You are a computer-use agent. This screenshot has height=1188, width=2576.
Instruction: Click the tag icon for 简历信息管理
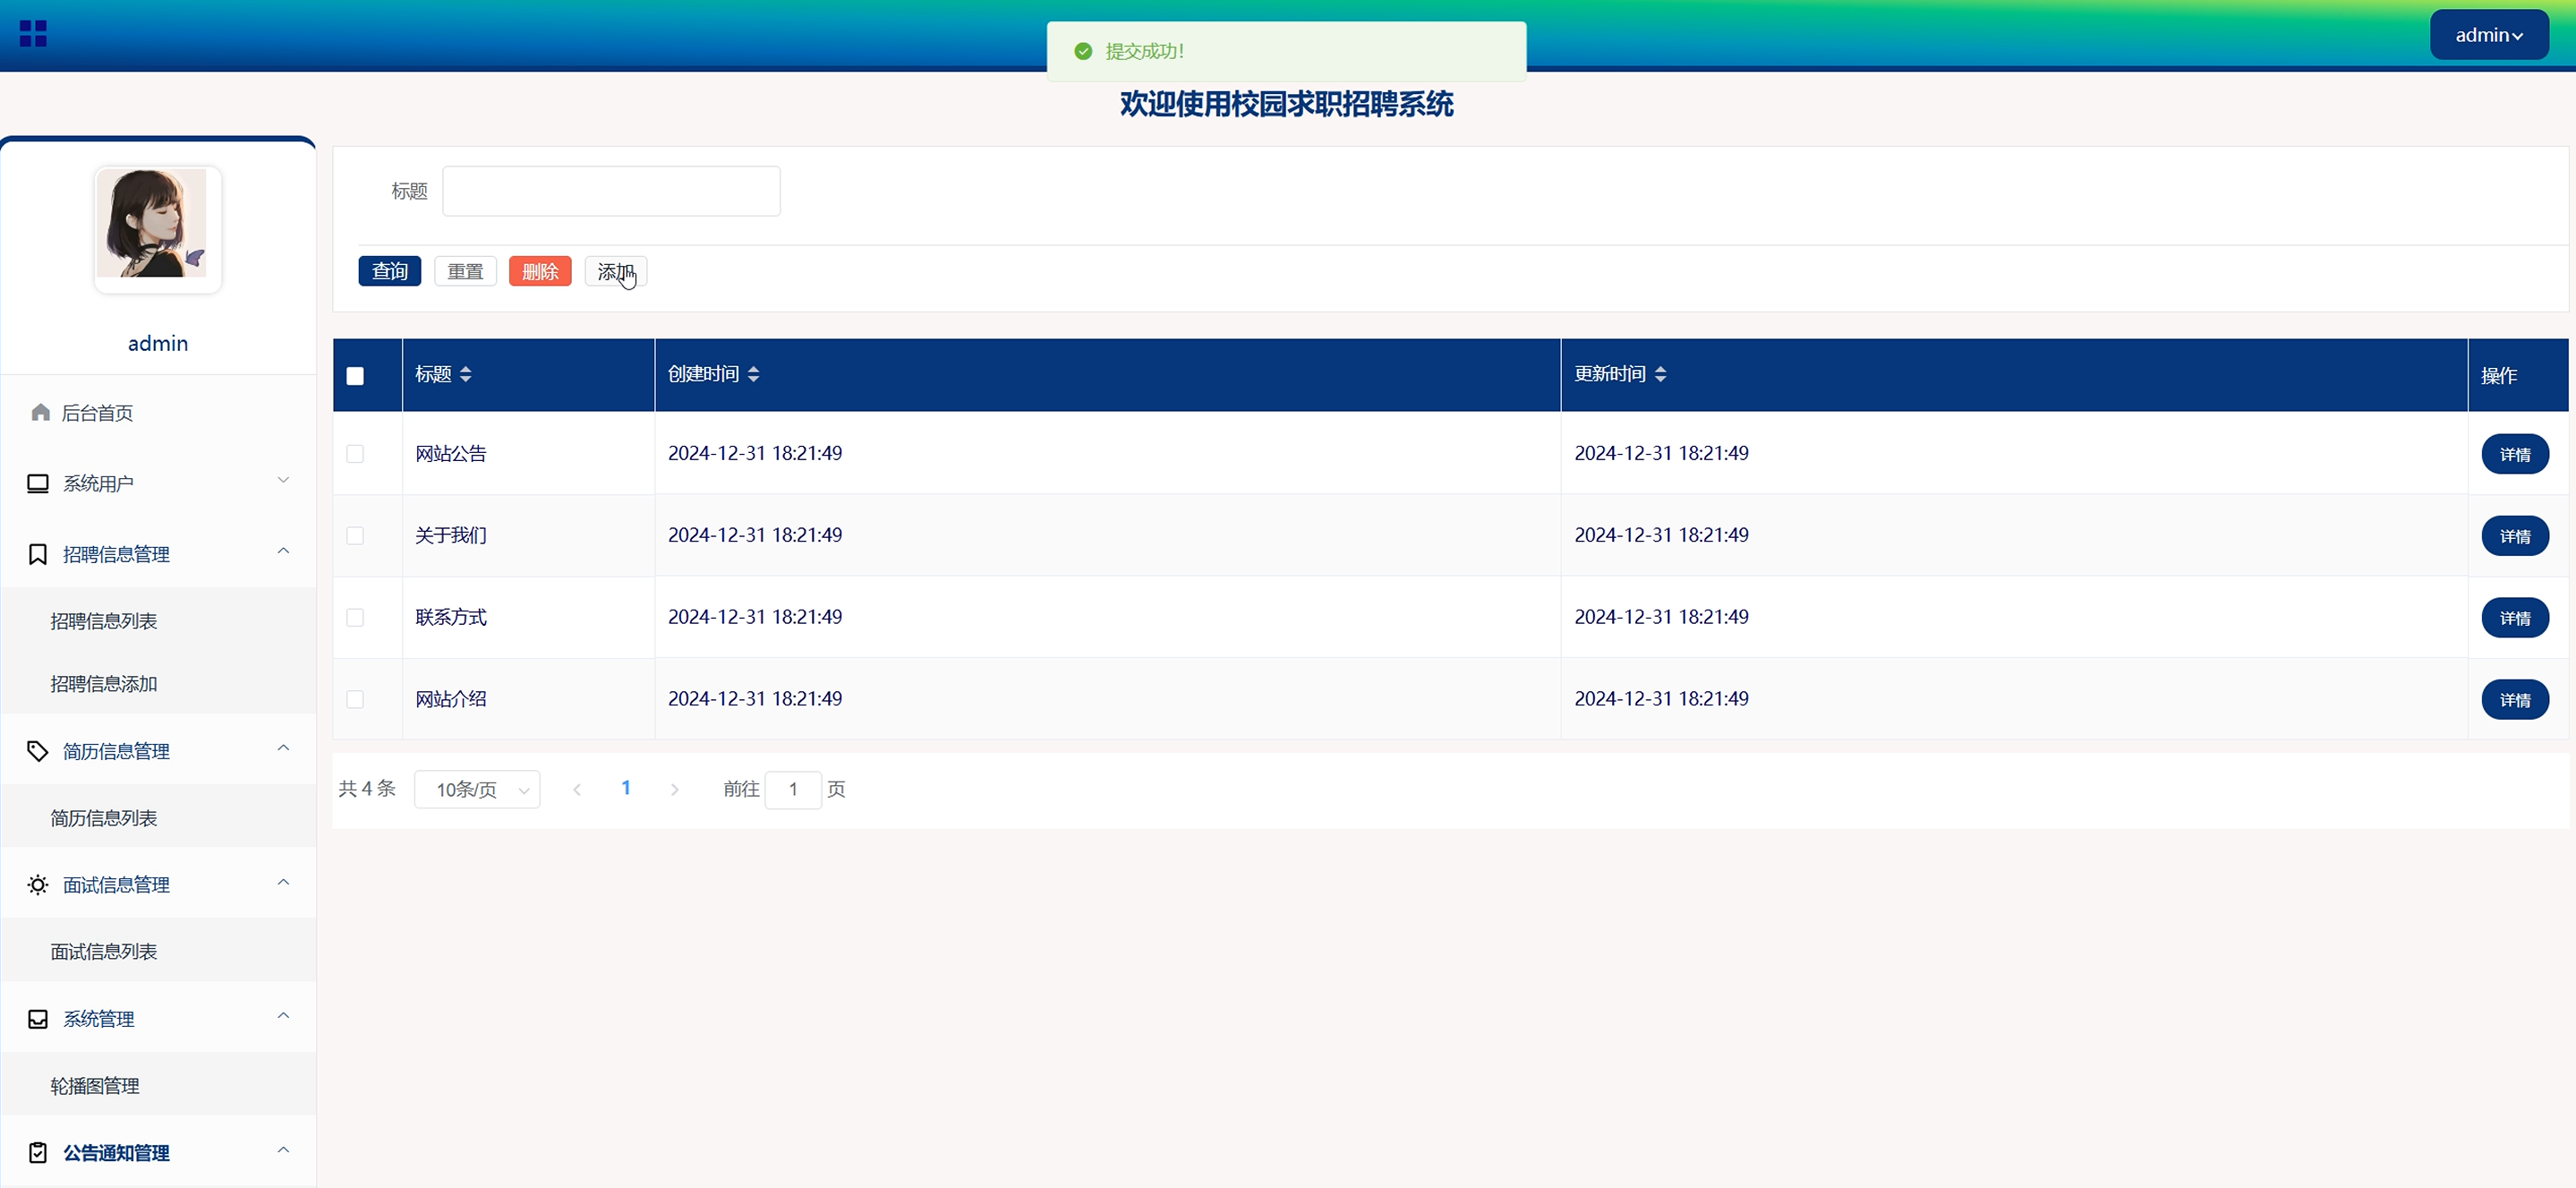[x=38, y=751]
